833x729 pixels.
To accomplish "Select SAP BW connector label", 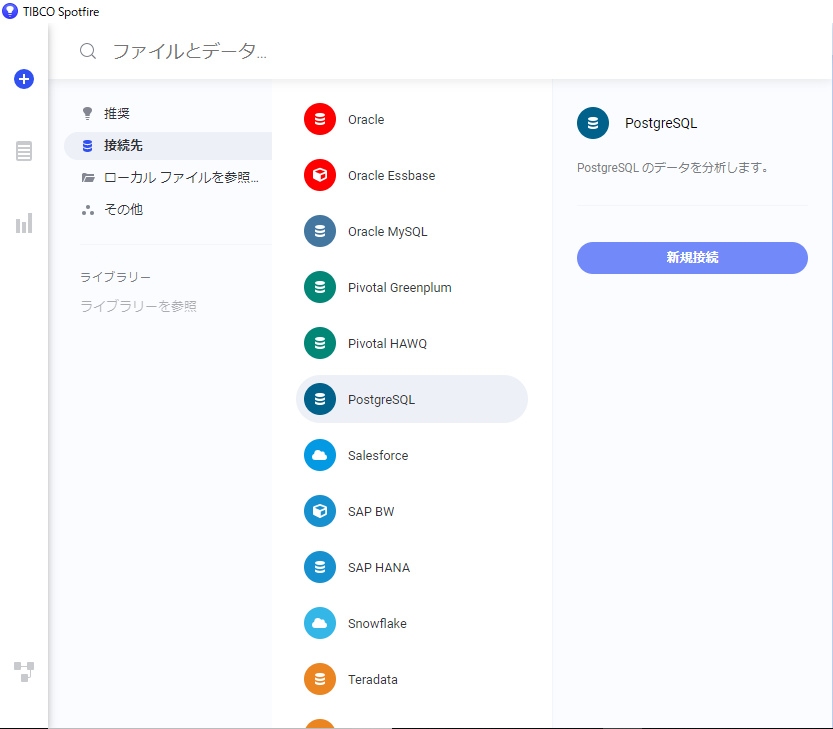I will click(x=371, y=512).
